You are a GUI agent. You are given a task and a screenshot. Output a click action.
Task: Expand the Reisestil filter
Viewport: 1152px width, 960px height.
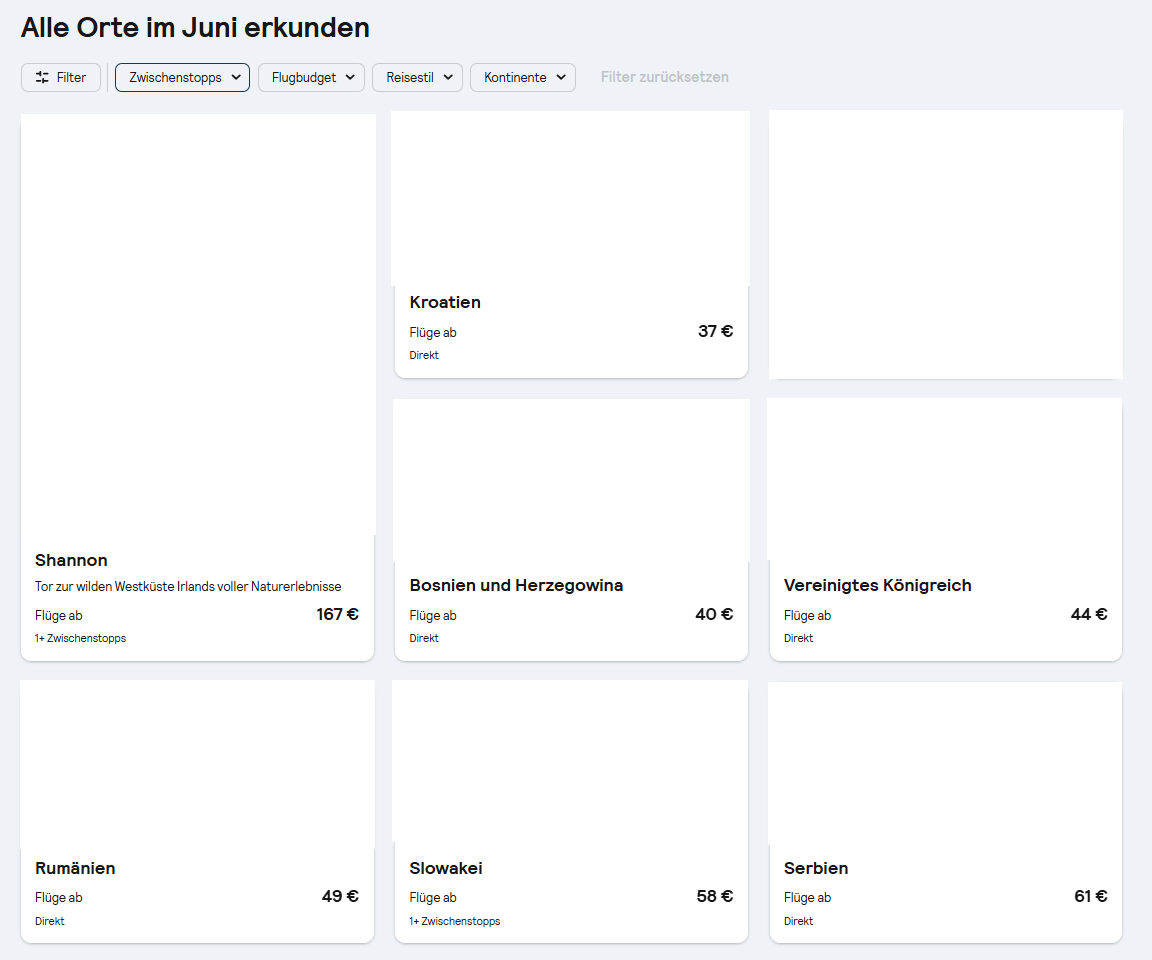[417, 77]
